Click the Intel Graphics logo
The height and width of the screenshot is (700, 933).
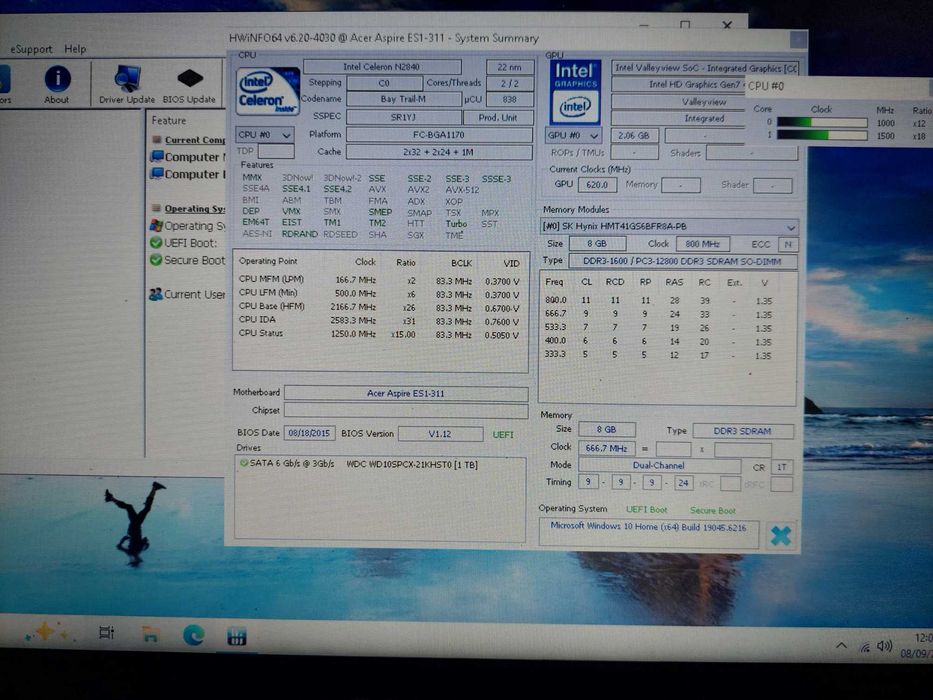click(x=575, y=92)
